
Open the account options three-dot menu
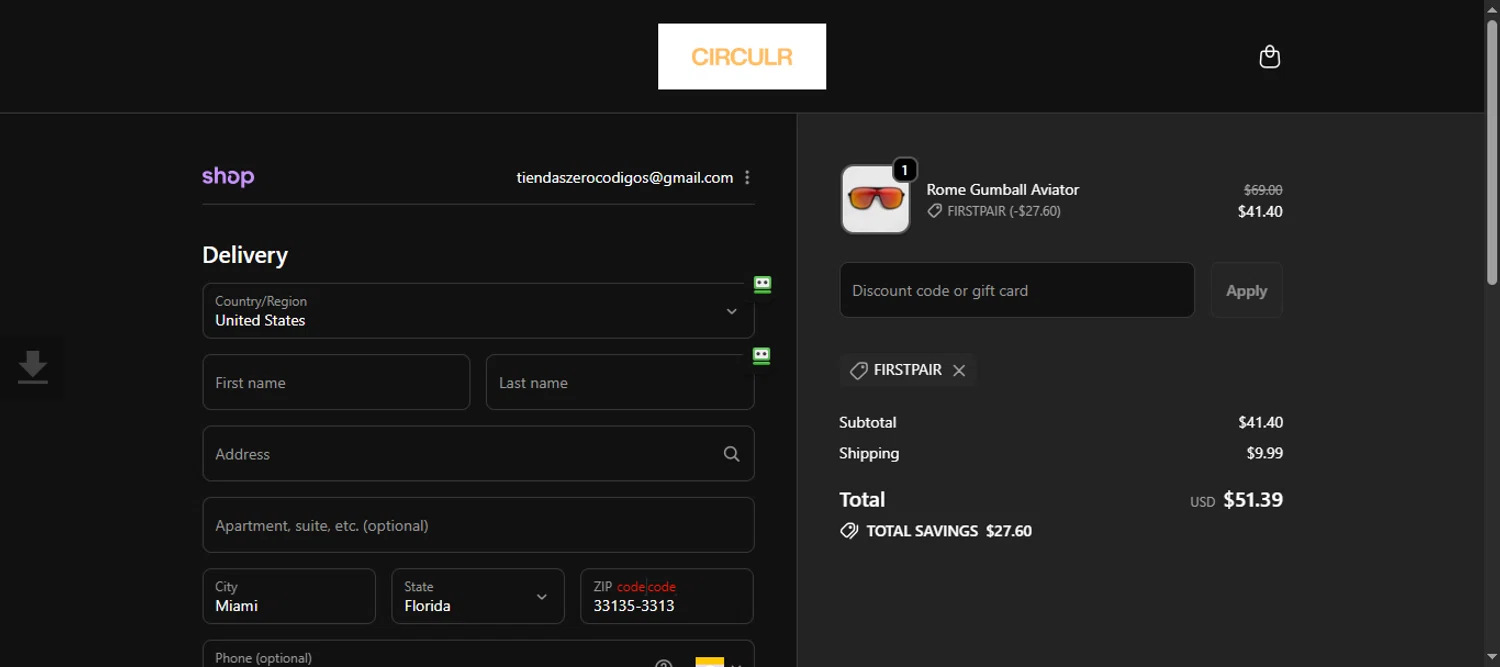tap(747, 177)
